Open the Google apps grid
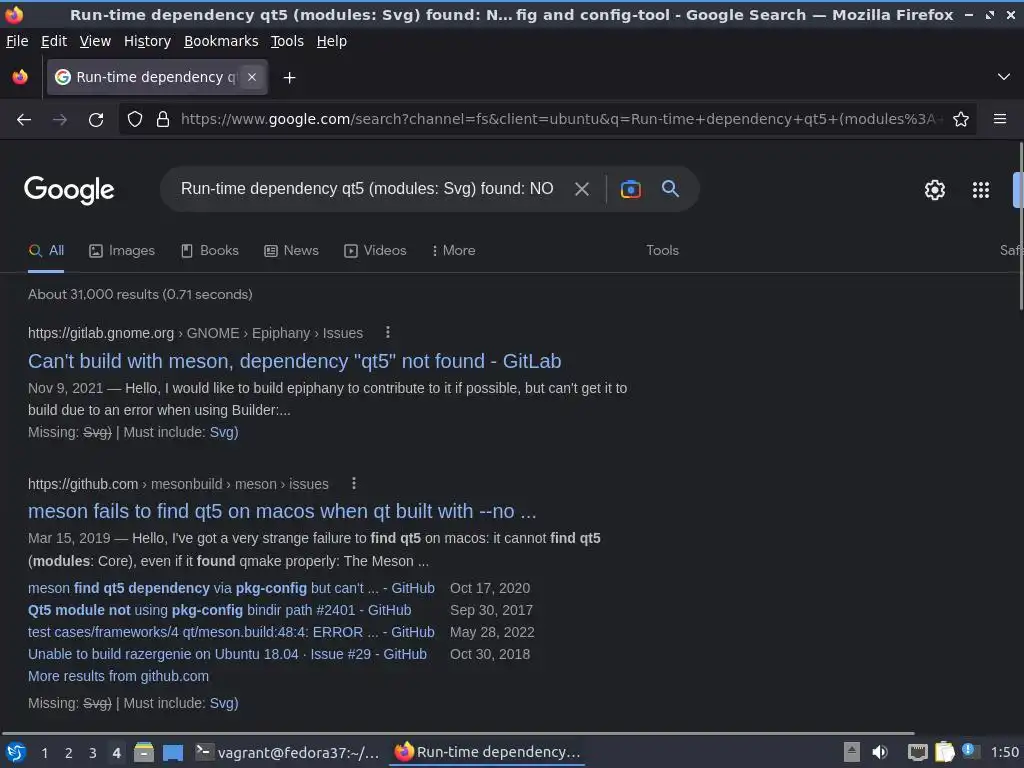The height and width of the screenshot is (768, 1024). pos(981,190)
